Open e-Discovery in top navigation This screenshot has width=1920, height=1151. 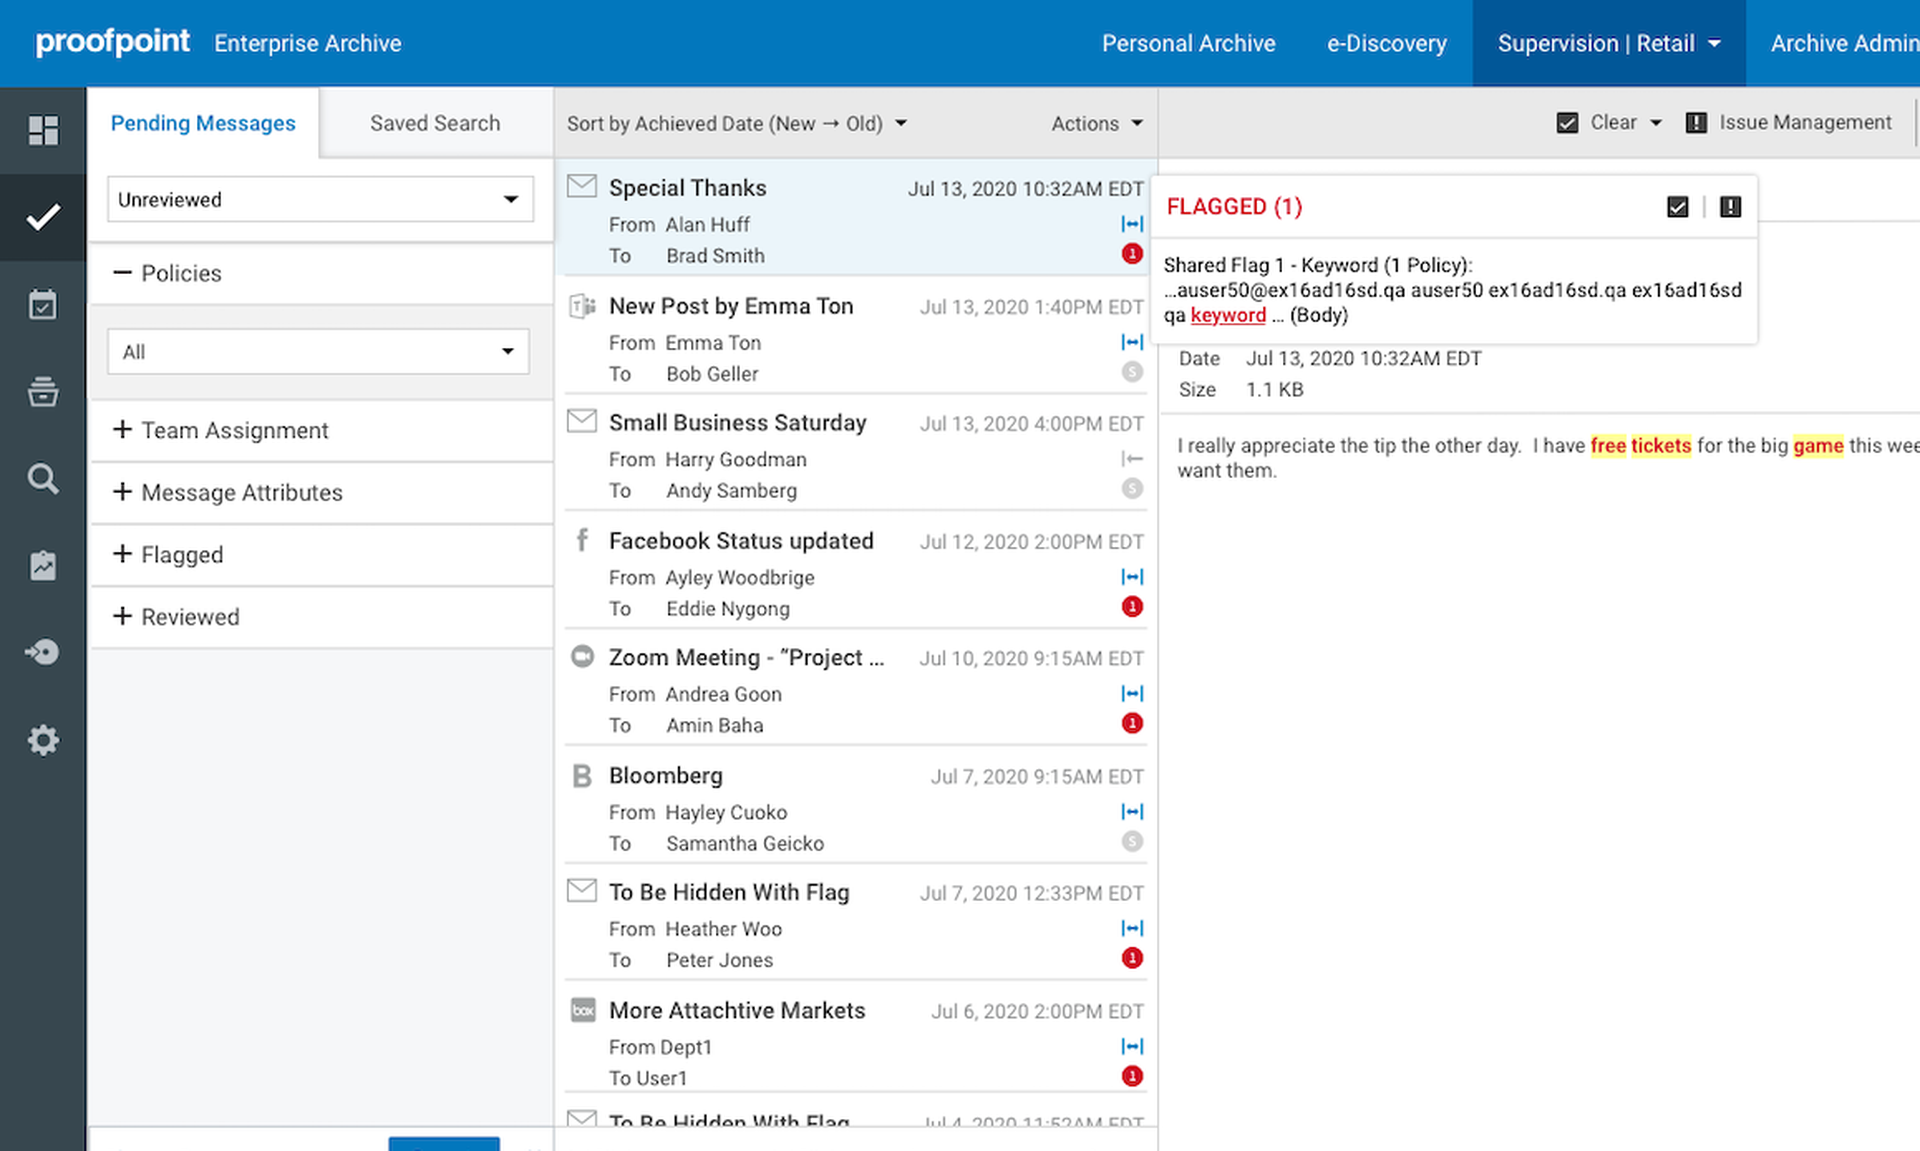(1386, 43)
